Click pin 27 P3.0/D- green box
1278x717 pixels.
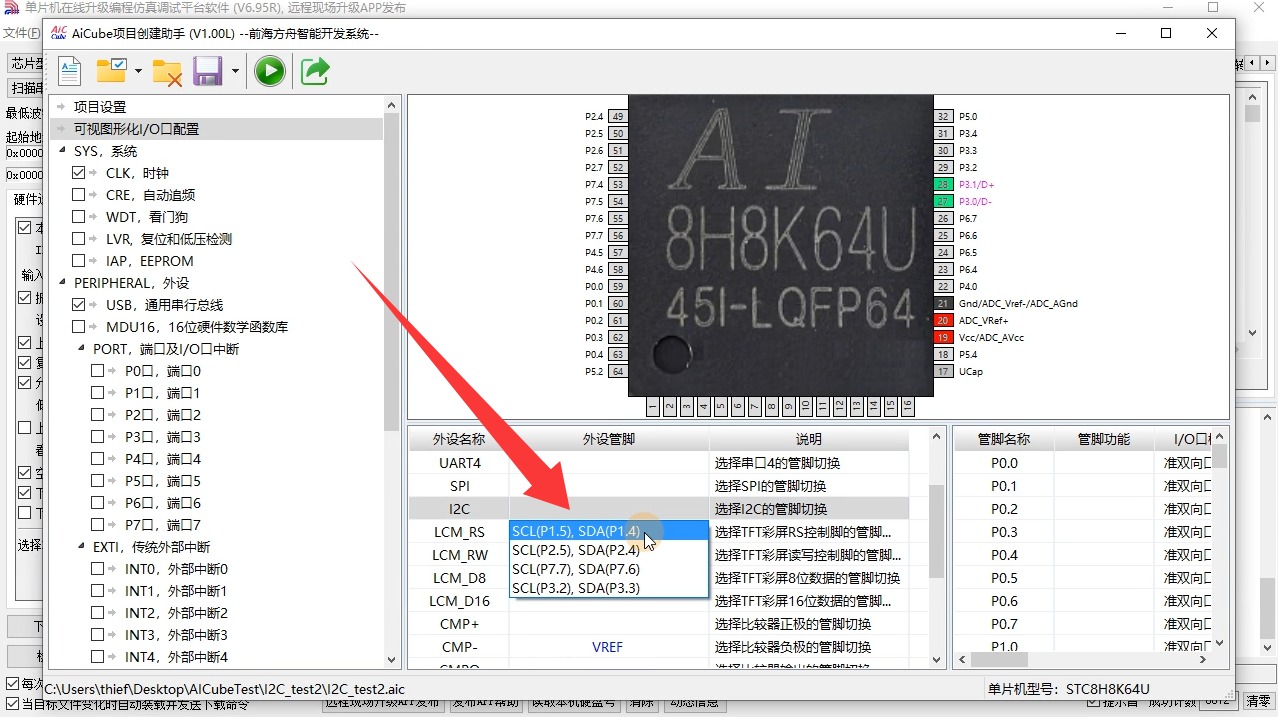point(942,201)
